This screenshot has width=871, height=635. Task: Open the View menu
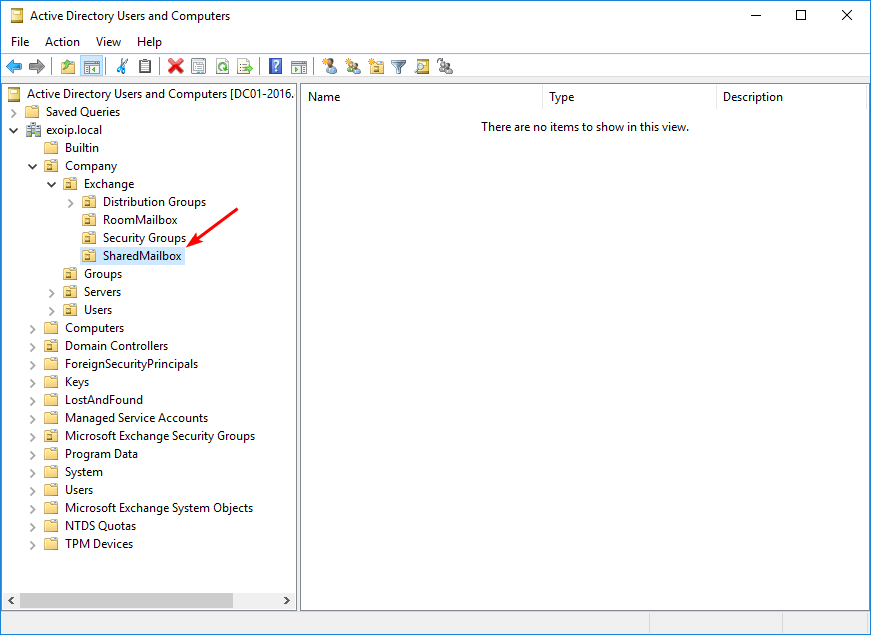click(108, 42)
